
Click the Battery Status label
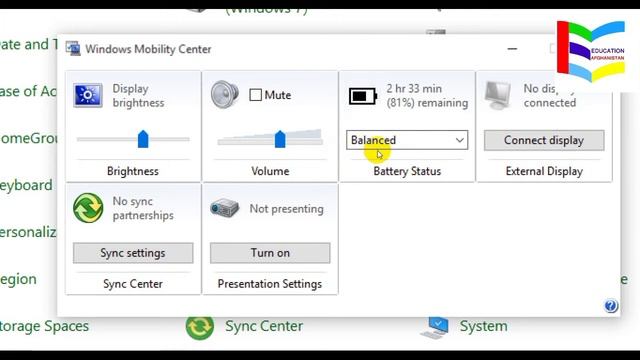(x=407, y=171)
